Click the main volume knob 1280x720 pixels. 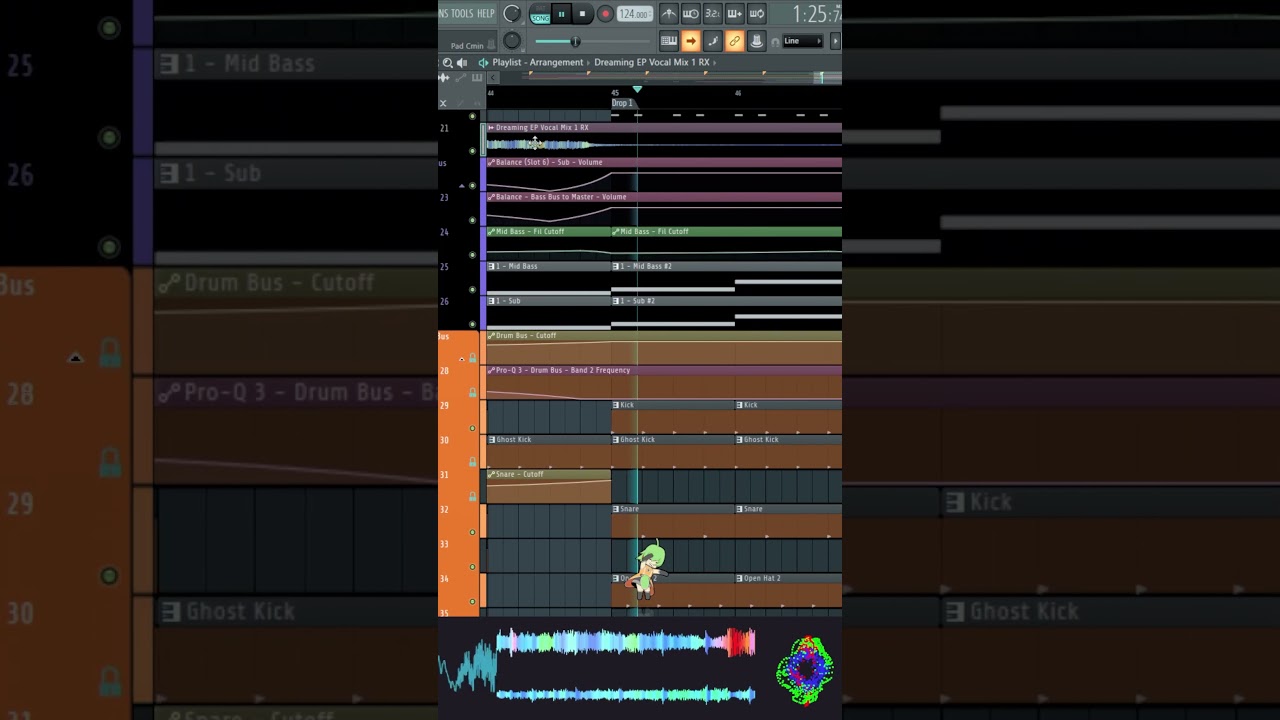[x=512, y=14]
